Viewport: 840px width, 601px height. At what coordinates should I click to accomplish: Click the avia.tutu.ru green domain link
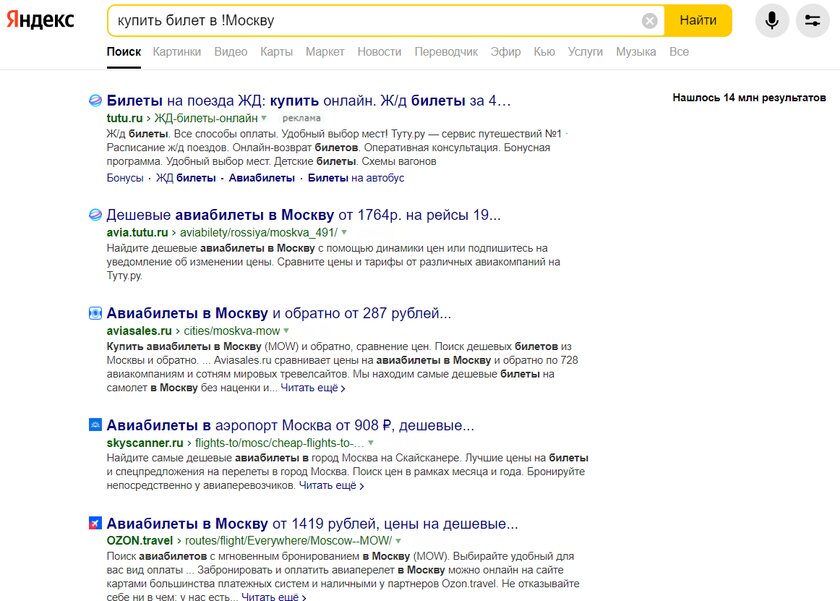coord(137,232)
